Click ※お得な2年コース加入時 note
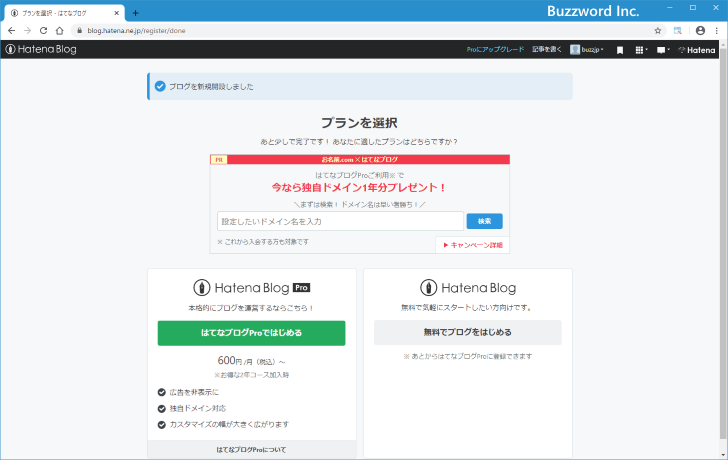This screenshot has width=728, height=460. coord(251,375)
